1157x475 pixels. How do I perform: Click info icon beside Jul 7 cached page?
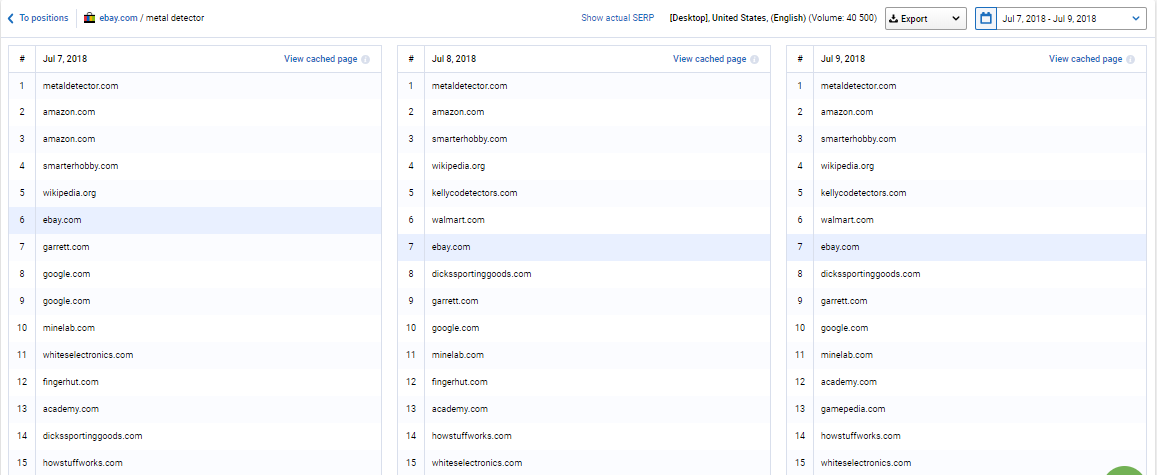[365, 60]
